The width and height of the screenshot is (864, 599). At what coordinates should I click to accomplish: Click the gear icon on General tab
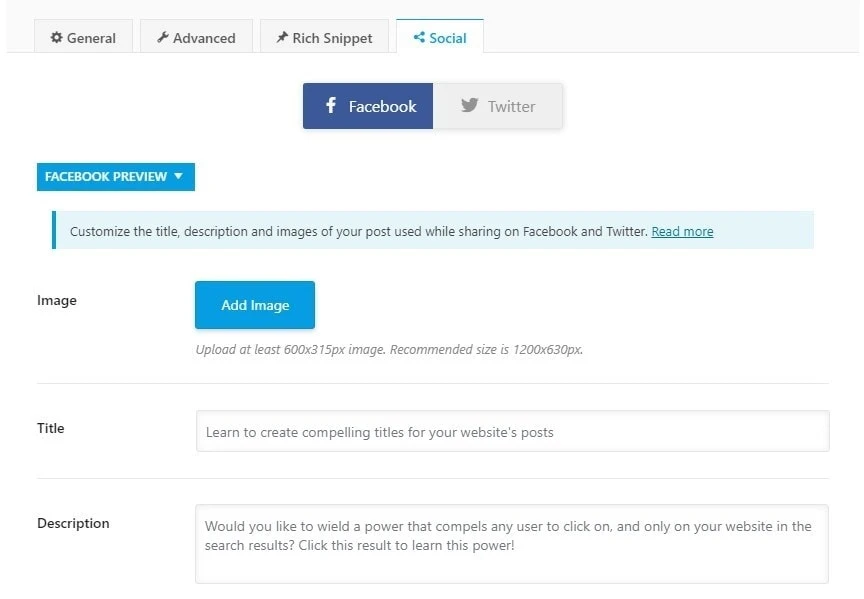point(56,37)
